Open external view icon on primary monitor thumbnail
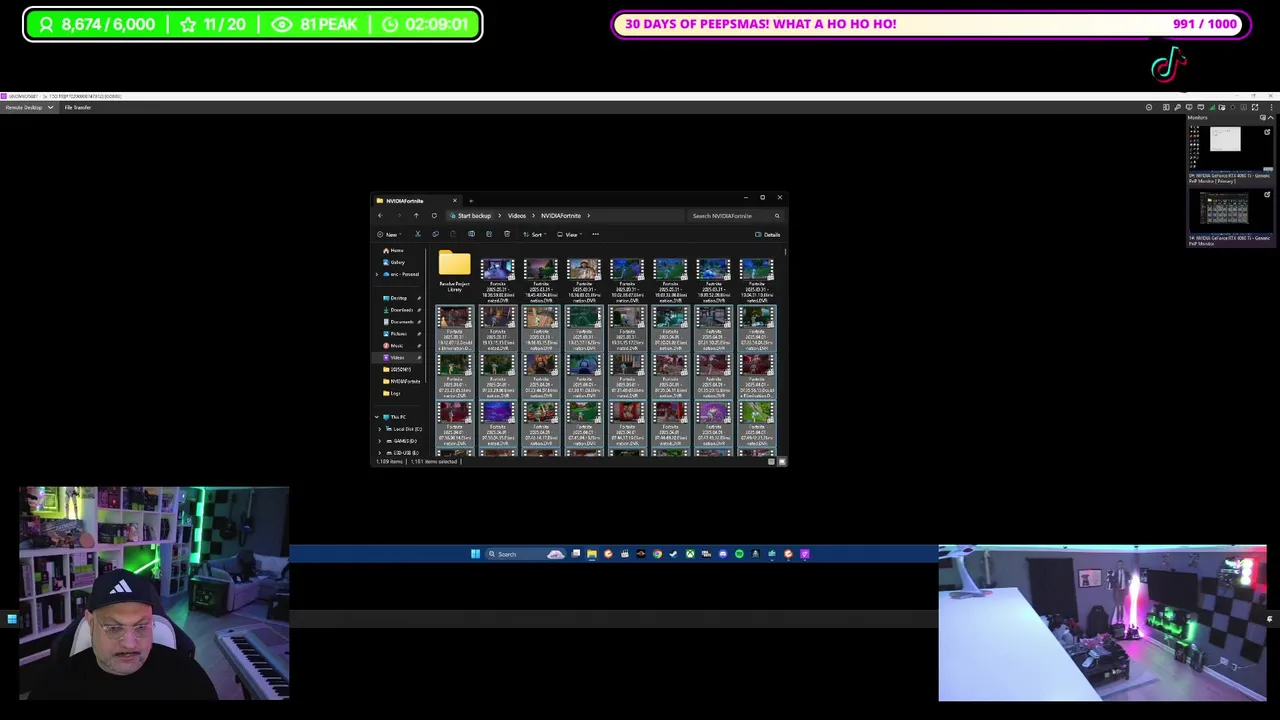1280x720 pixels. click(x=1267, y=132)
